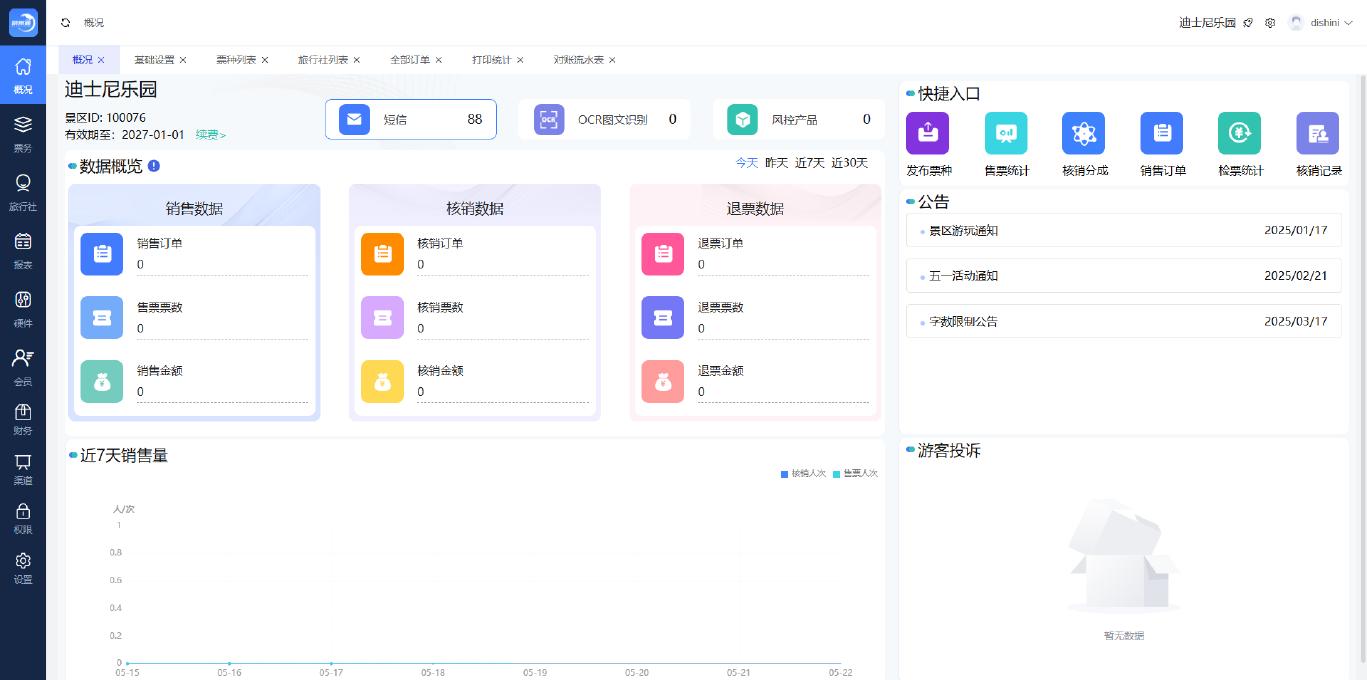Open the 核销分成 quick entry icon
This screenshot has height=680, width=1367.
click(1084, 133)
